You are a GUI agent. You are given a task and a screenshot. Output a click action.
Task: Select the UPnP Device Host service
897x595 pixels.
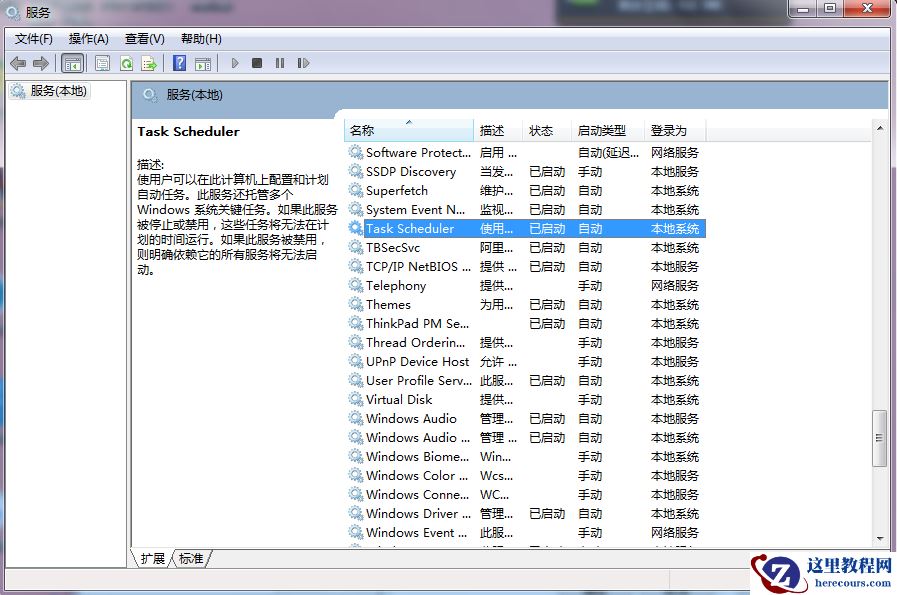pos(526,362)
